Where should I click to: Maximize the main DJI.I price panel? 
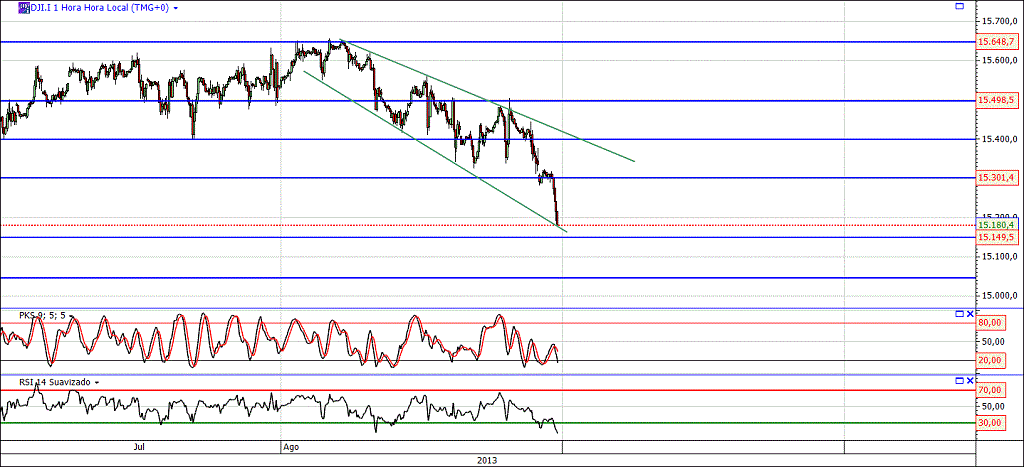click(959, 6)
